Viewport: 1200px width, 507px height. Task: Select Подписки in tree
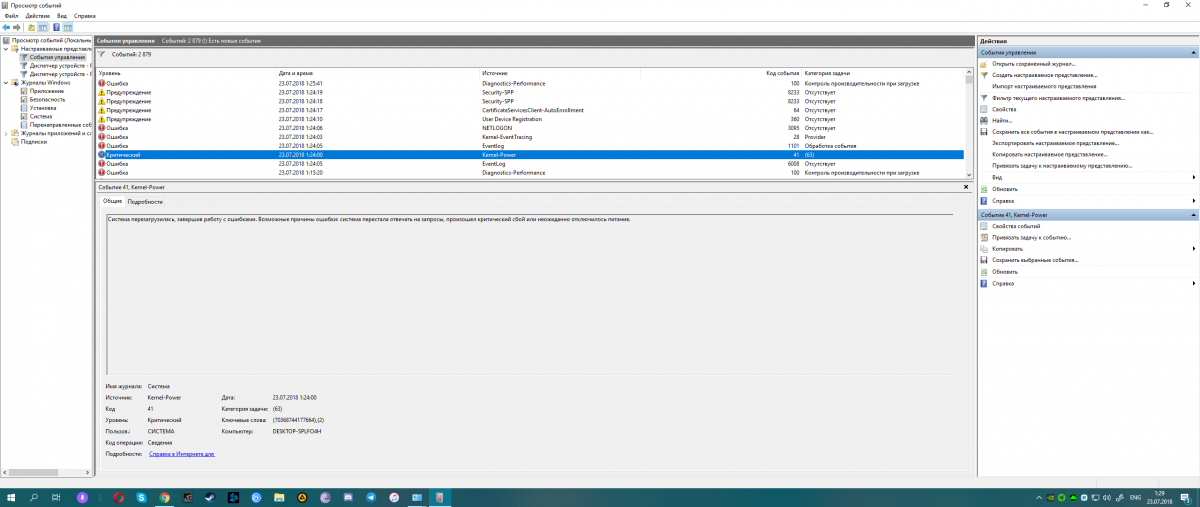(34, 141)
